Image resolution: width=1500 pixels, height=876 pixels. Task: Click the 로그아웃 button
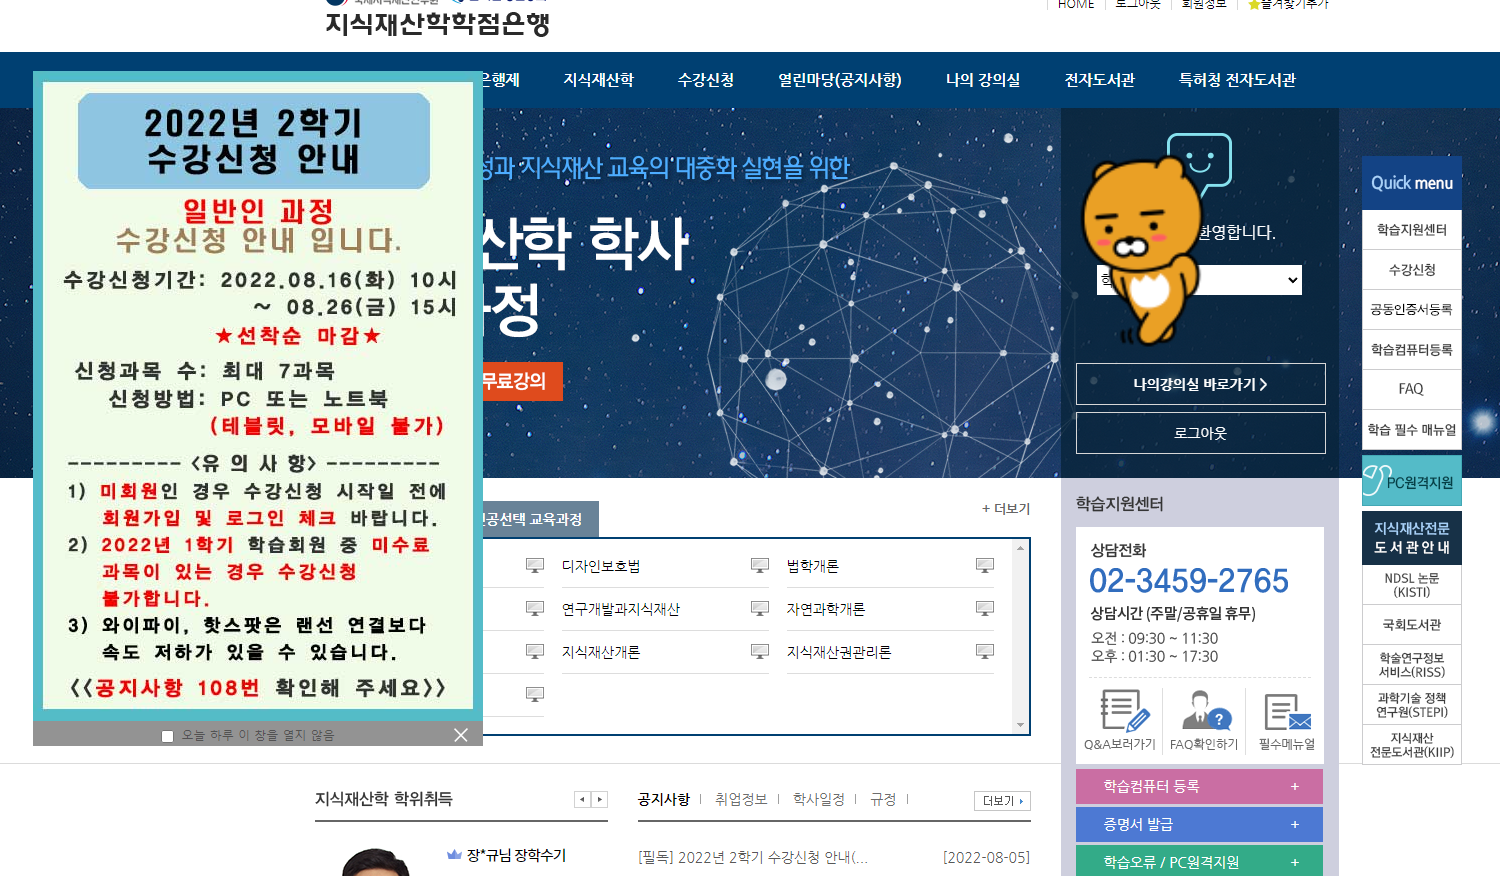pos(1200,432)
